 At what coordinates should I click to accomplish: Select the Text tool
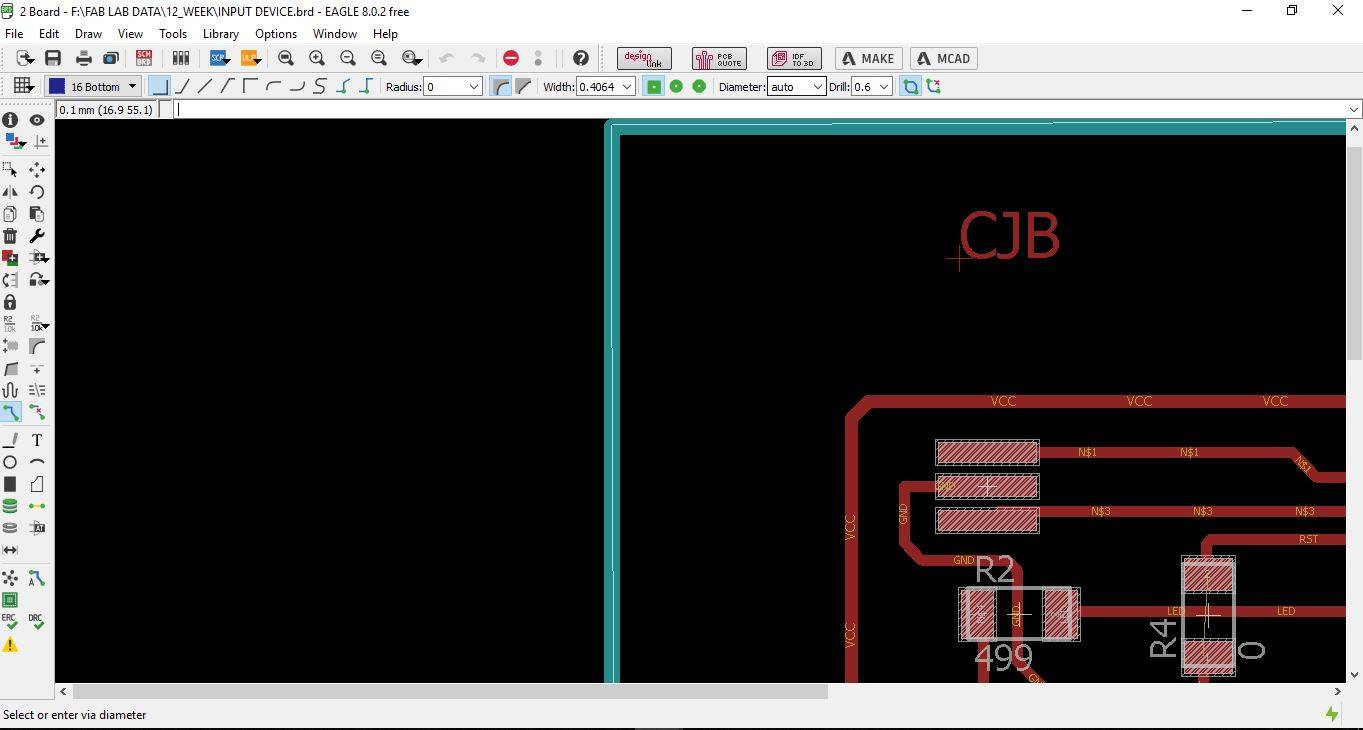[x=37, y=440]
